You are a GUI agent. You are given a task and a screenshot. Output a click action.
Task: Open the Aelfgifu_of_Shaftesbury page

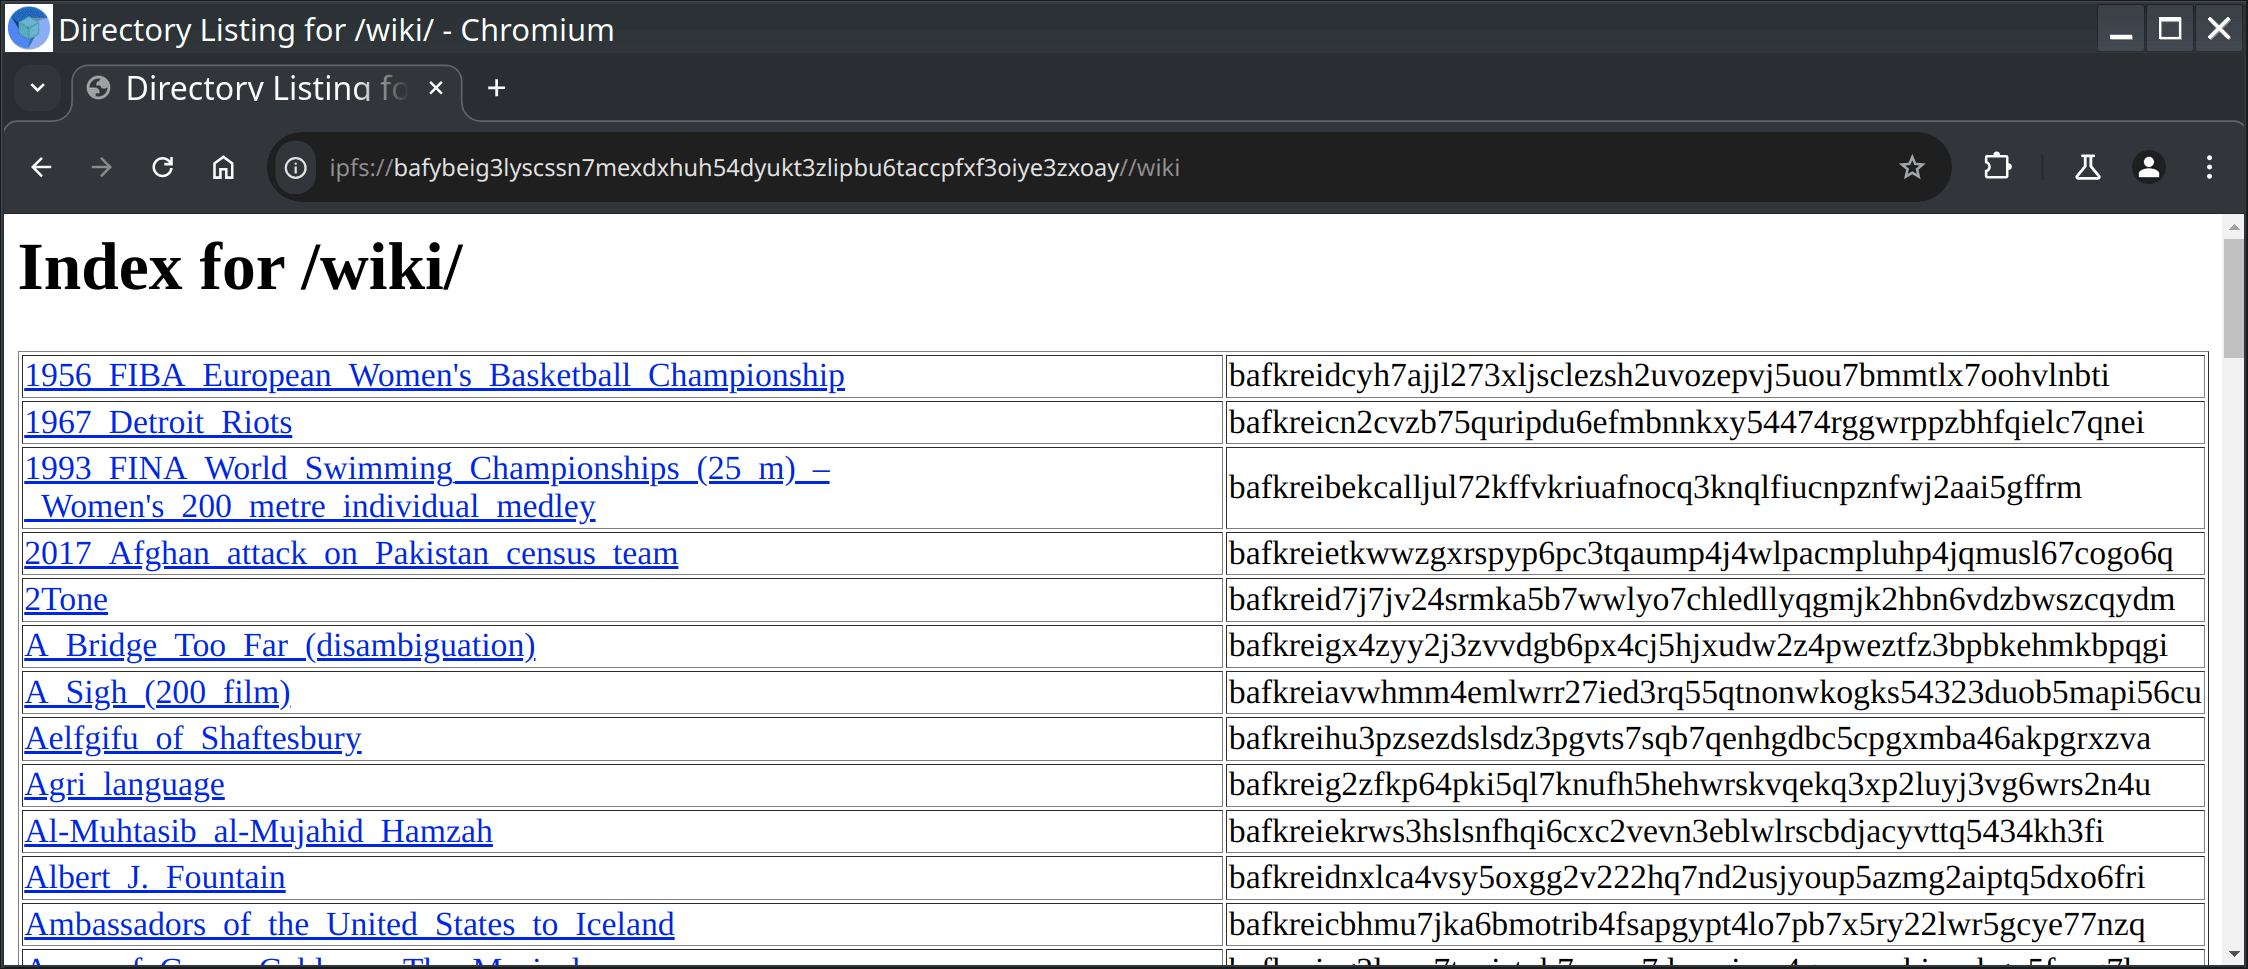point(192,738)
